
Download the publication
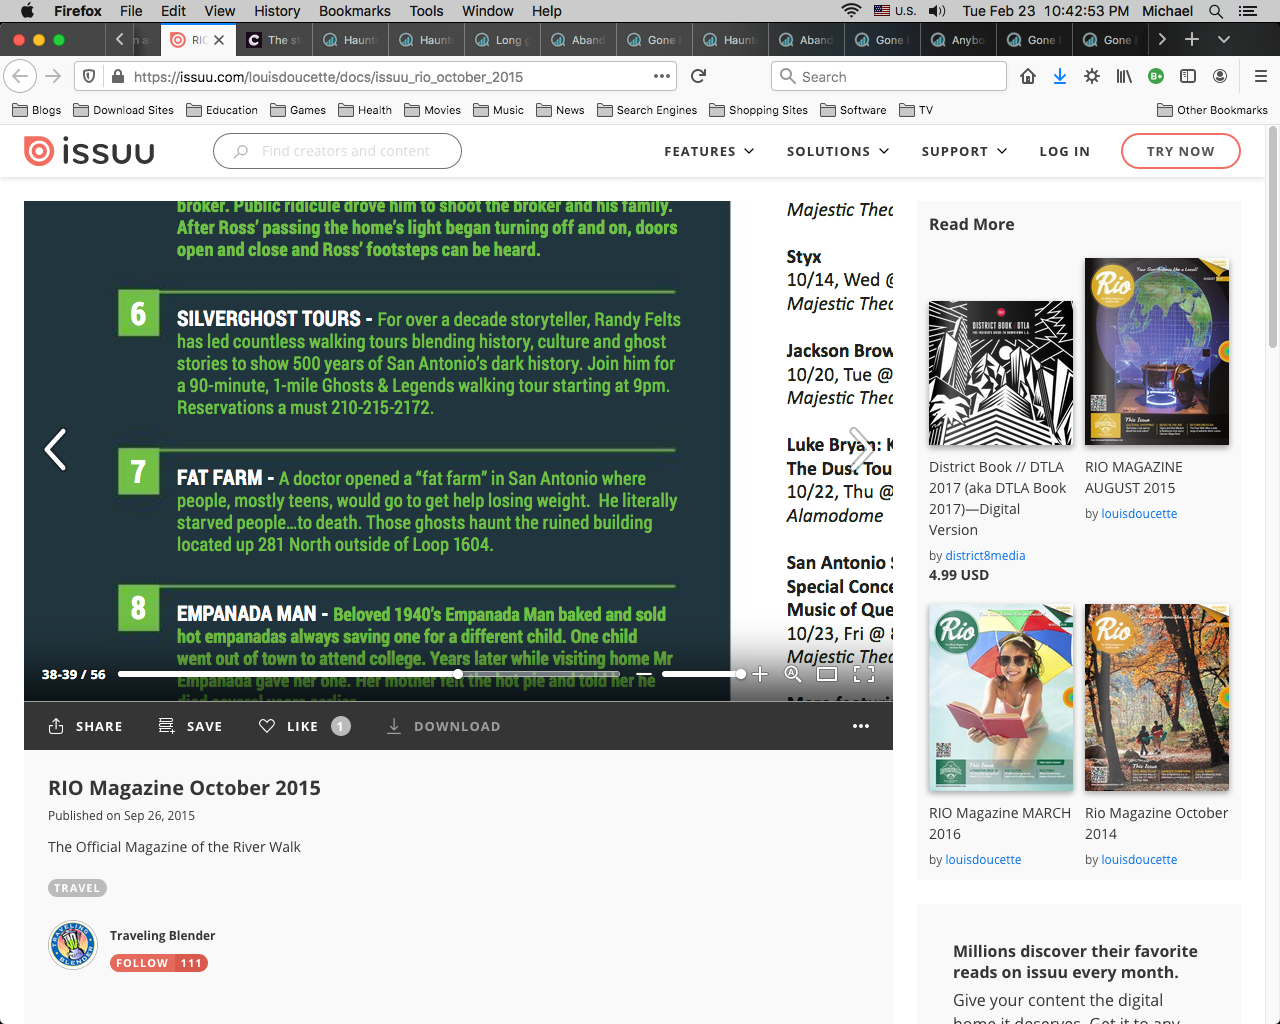(x=443, y=726)
